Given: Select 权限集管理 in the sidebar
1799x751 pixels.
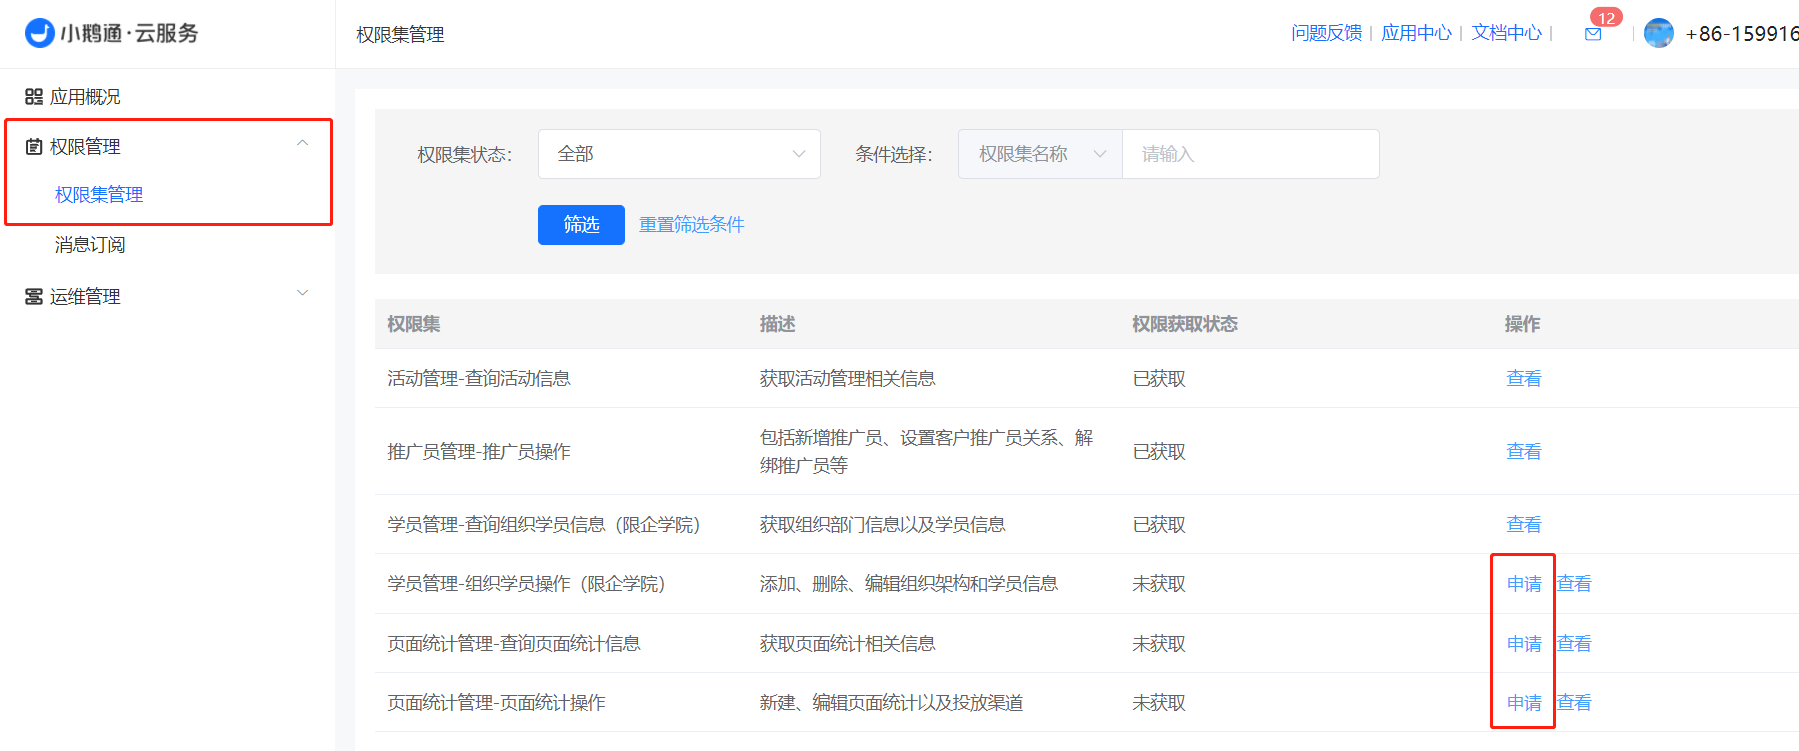Looking at the screenshot, I should pos(99,195).
